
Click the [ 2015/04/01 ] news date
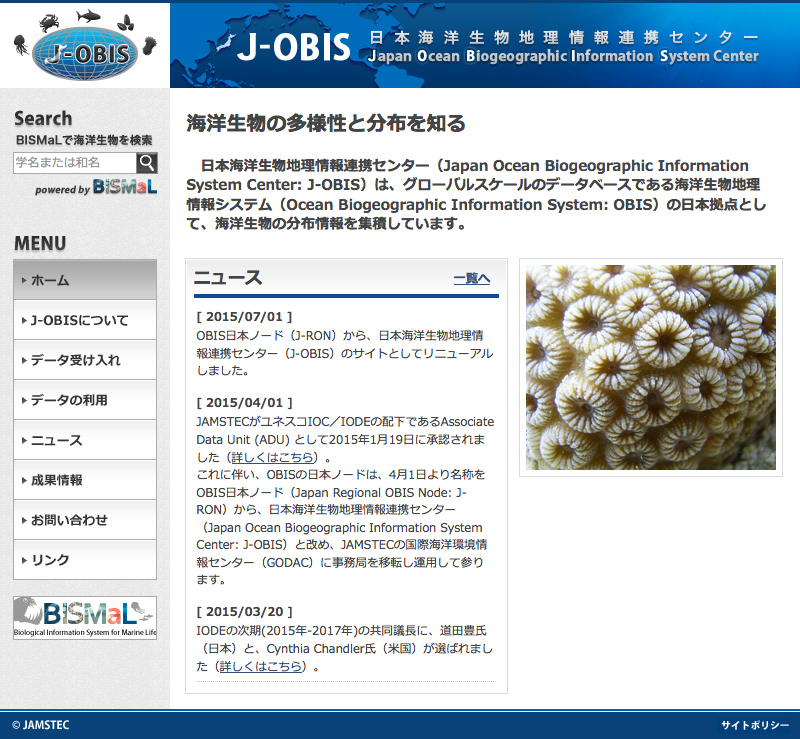pyautogui.click(x=244, y=403)
